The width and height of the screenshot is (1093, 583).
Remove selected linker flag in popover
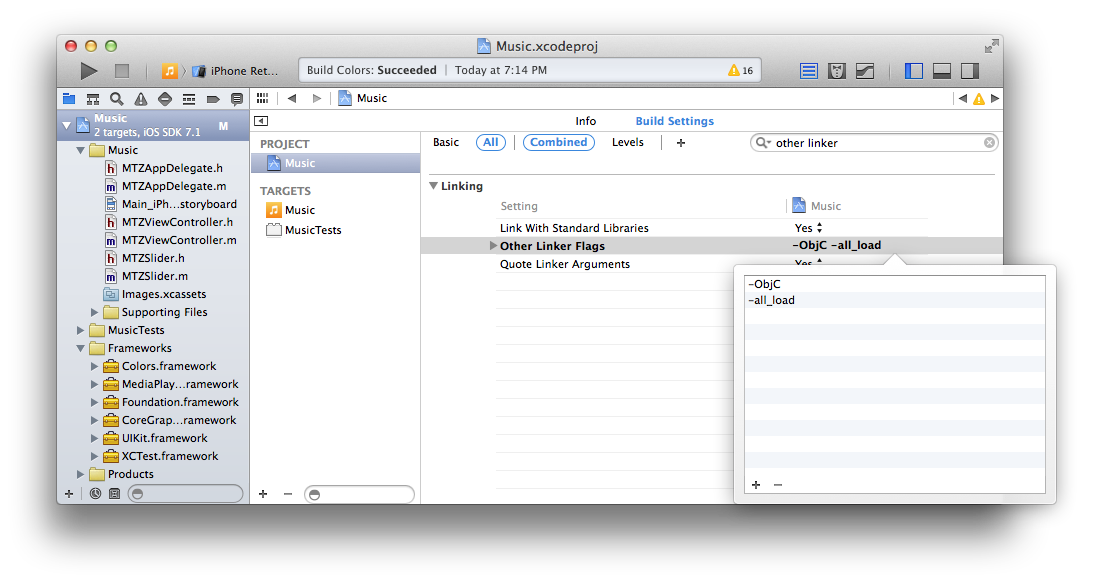pos(778,485)
